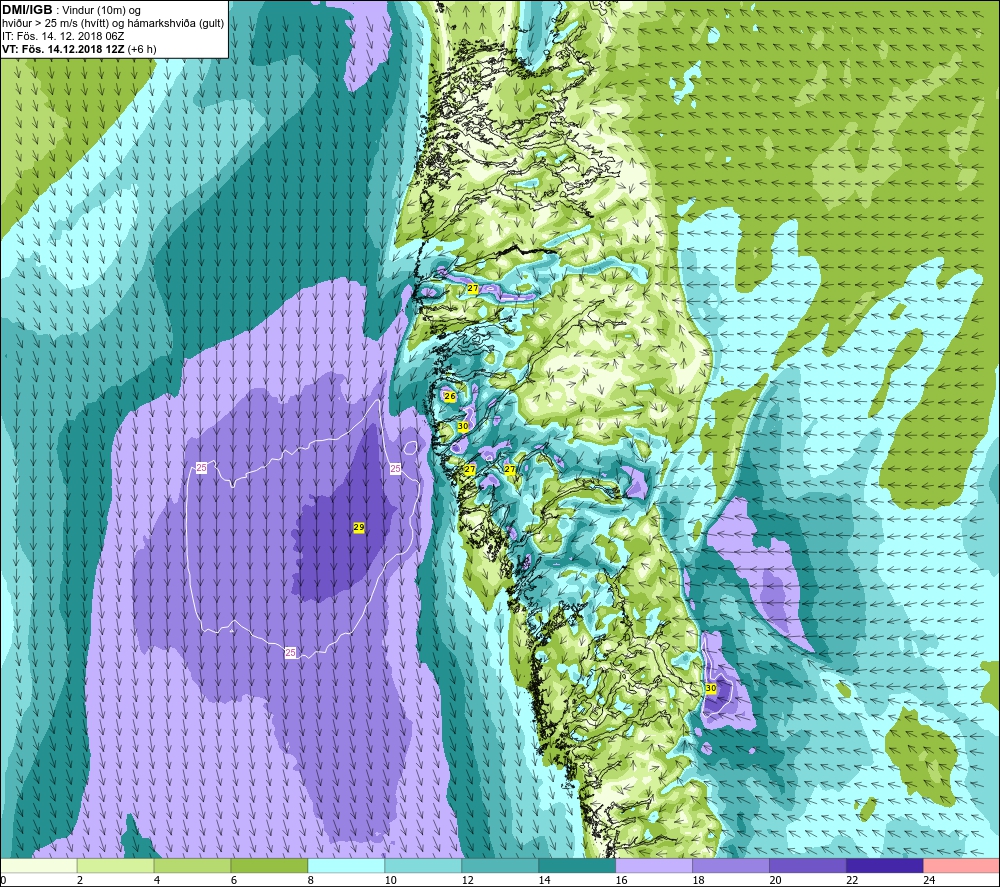The height and width of the screenshot is (887, 1000).
Task: Select the 'IT: Fös. 14. 12. 2018 06Z' line
Action: [63, 36]
